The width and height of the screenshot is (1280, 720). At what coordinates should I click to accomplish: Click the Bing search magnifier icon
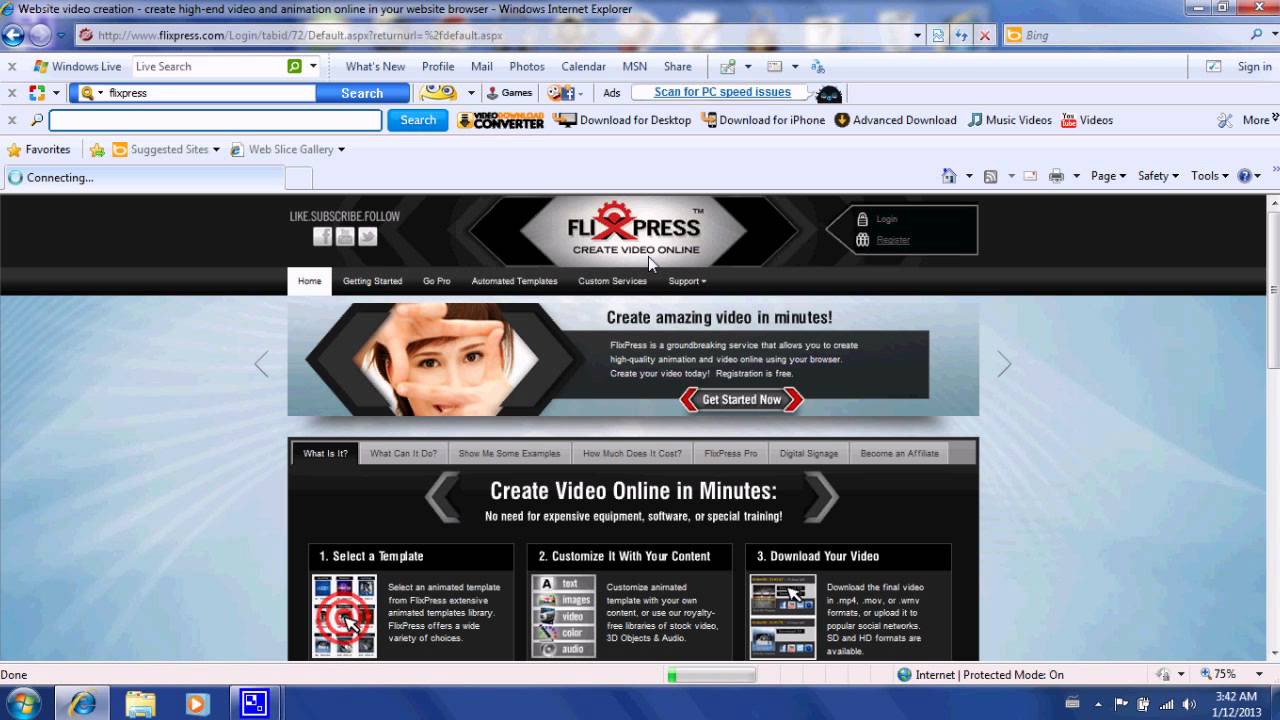point(1257,35)
